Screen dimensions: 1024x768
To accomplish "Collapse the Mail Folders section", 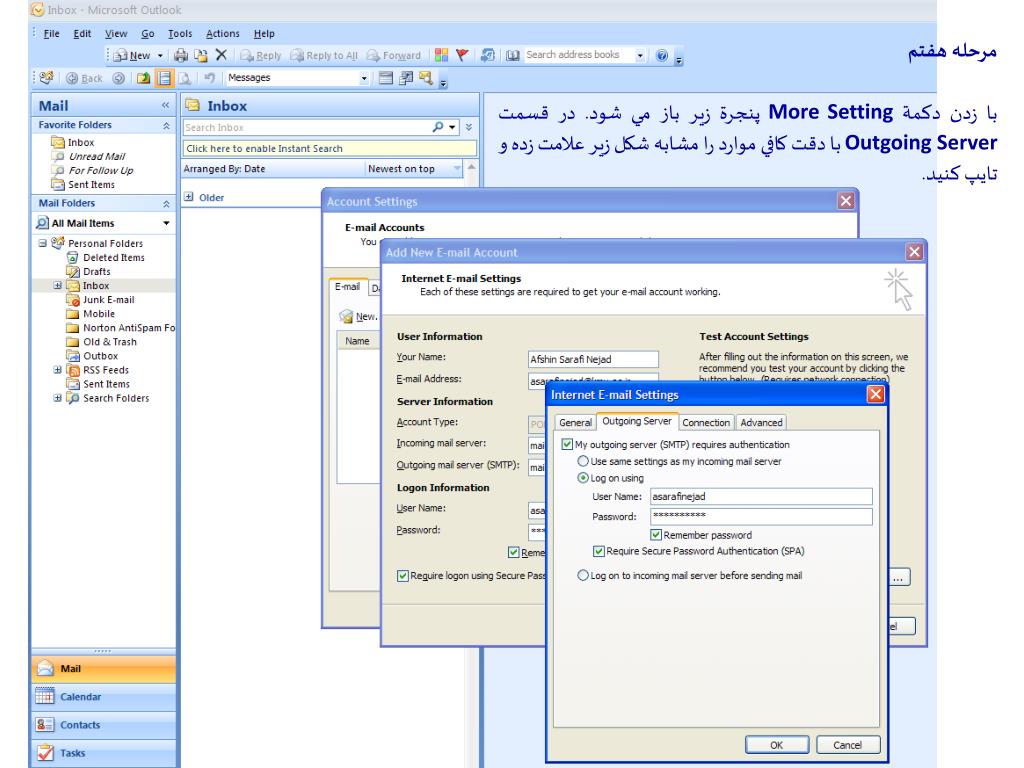I will point(166,204).
